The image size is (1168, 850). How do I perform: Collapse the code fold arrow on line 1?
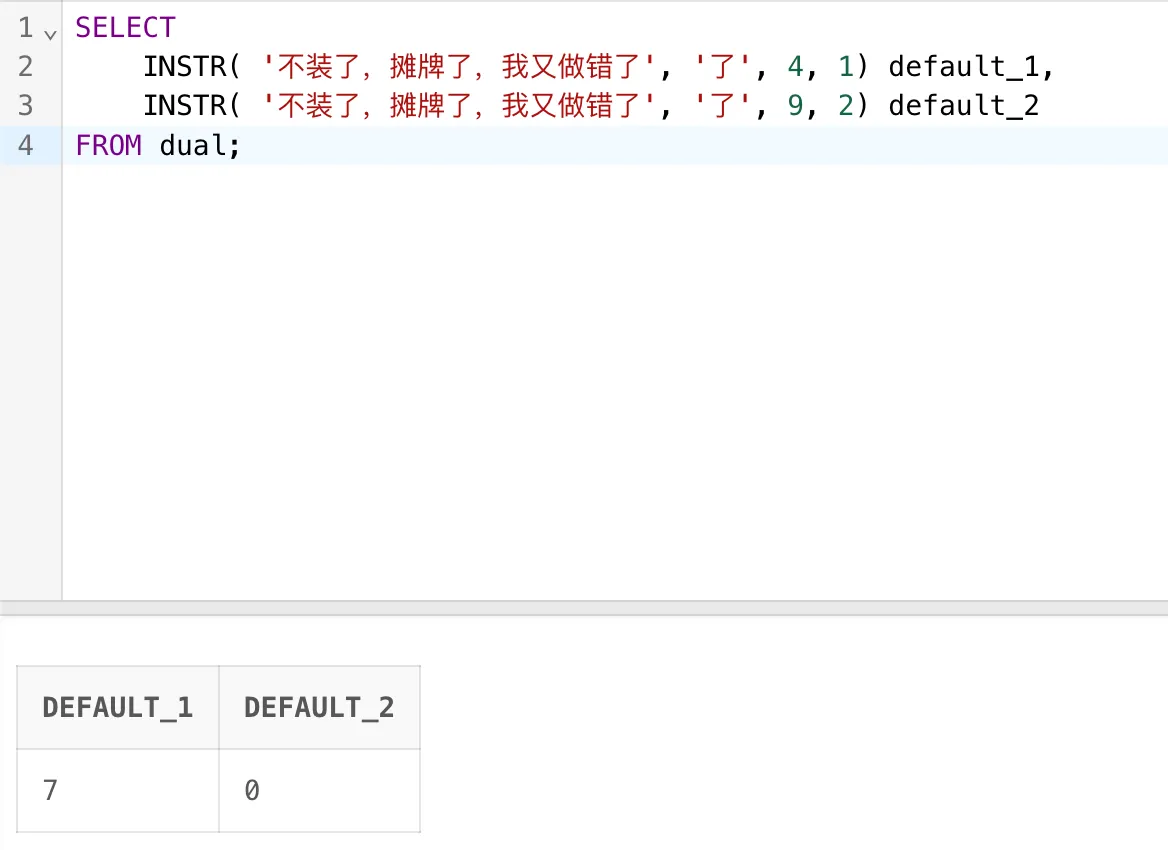point(50,34)
